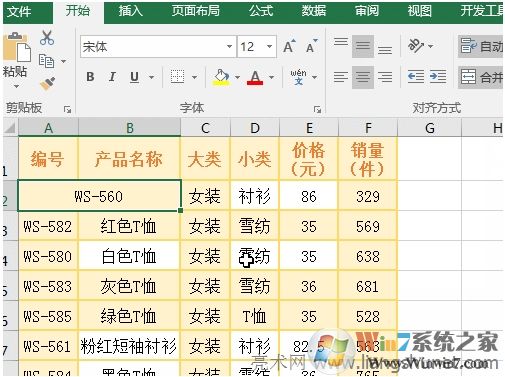
Task: Click the Copy icon
Action: point(46,61)
